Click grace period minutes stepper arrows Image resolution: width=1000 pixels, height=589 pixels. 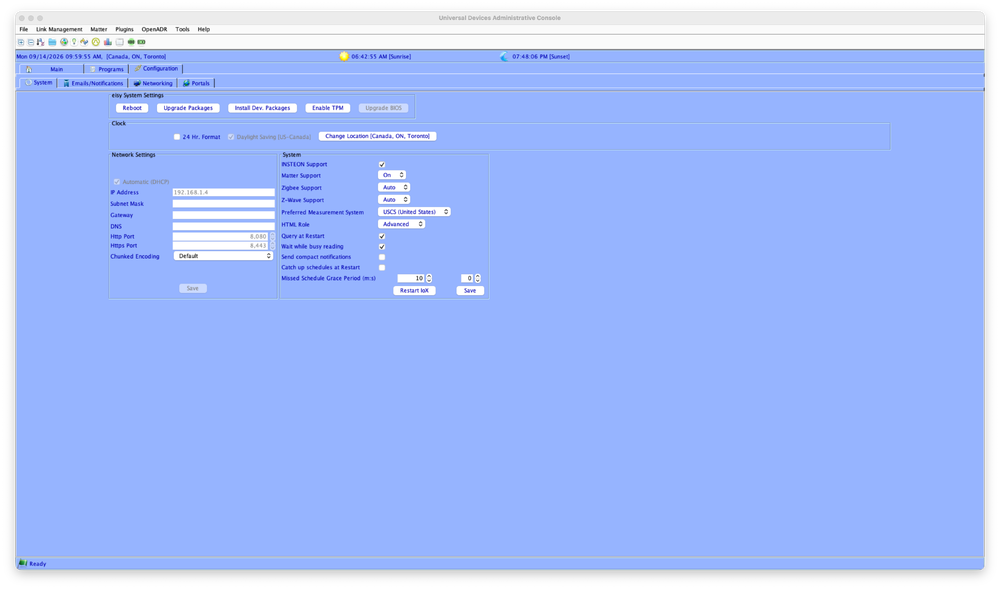[x=429, y=278]
